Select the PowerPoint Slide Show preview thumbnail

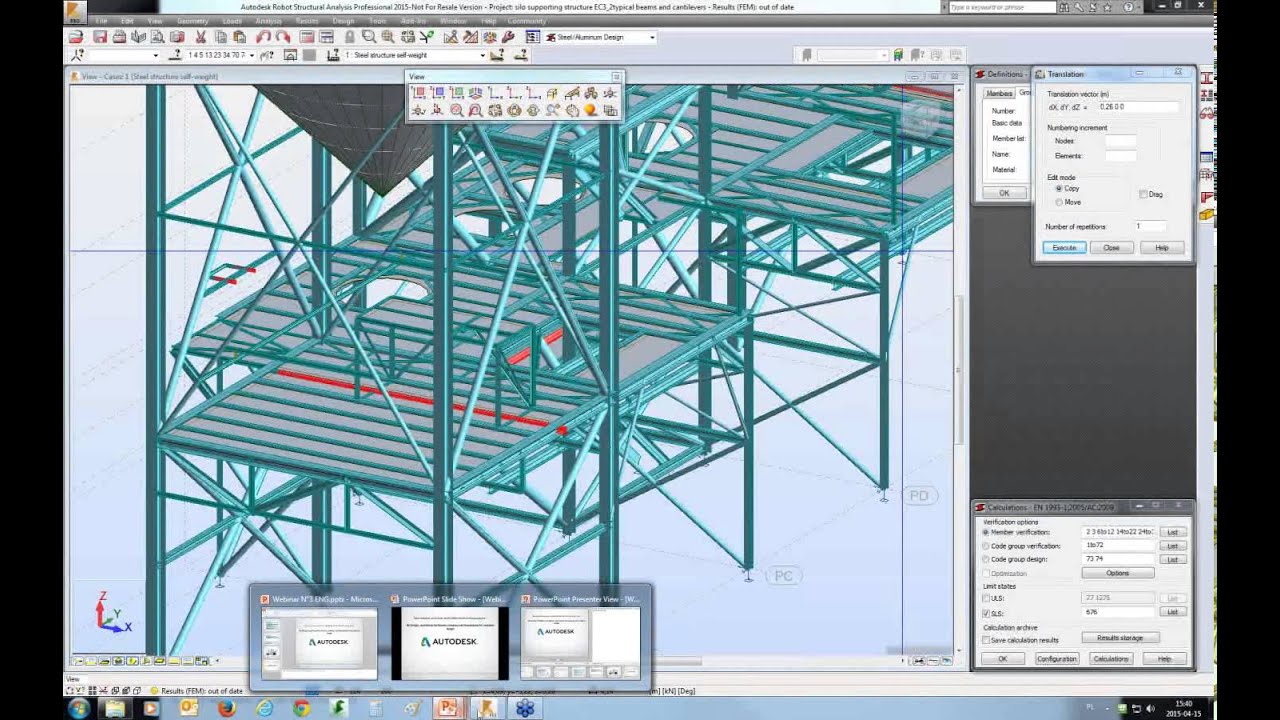449,641
